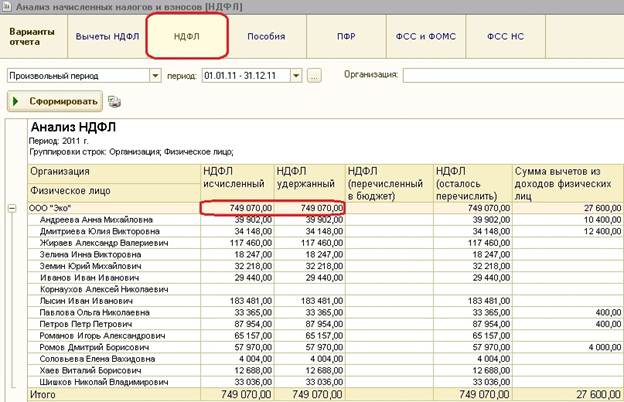Click the НДФЛ исчисленный column header
This screenshot has width=624, height=402.
(236, 178)
